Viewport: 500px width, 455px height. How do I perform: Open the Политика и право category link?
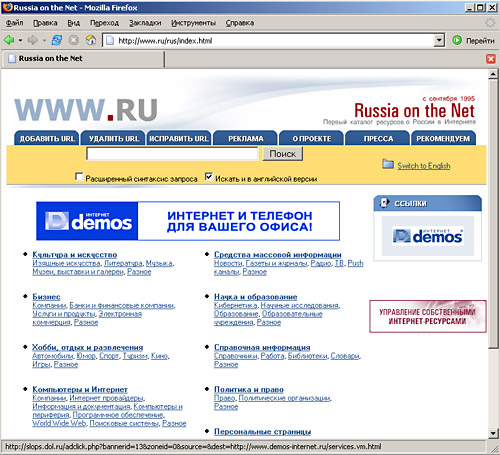pos(249,389)
